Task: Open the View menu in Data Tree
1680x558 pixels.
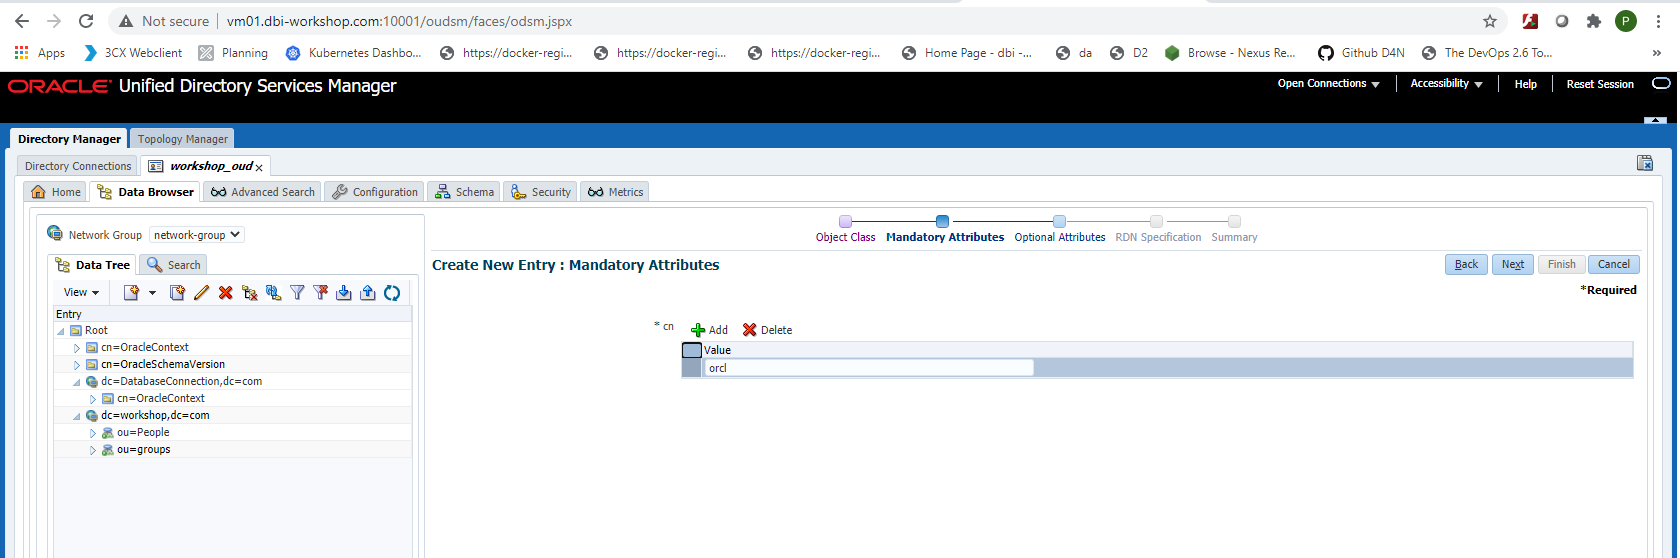Action: pyautogui.click(x=81, y=292)
